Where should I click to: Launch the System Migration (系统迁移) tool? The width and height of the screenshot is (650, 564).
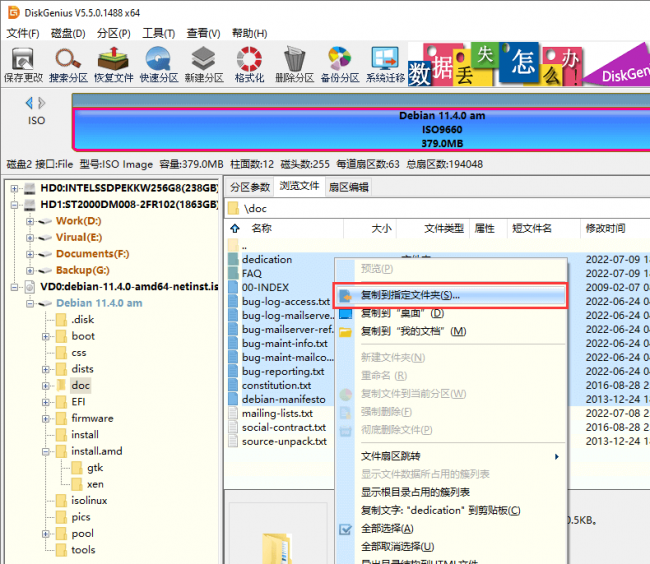tap(385, 64)
